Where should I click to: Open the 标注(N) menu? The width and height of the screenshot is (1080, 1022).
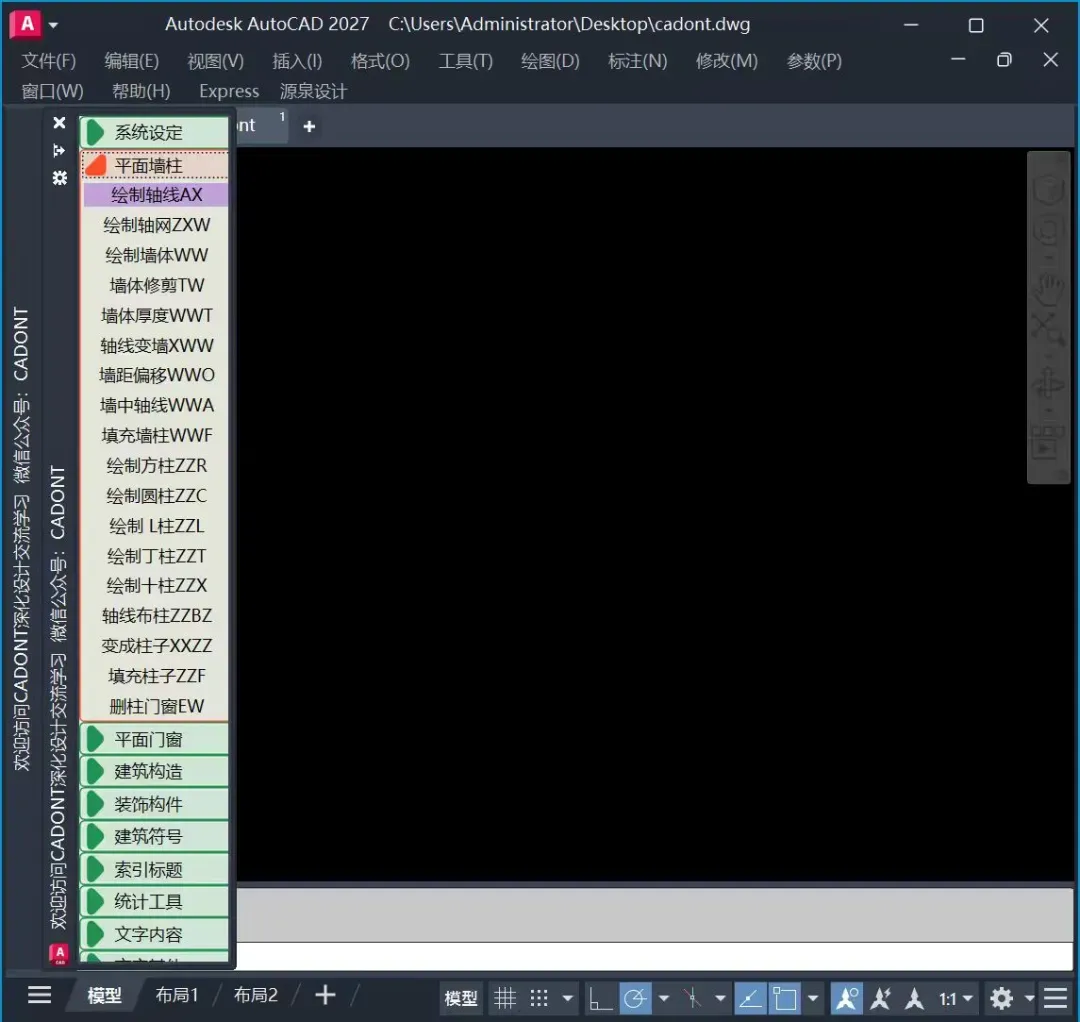(x=637, y=61)
